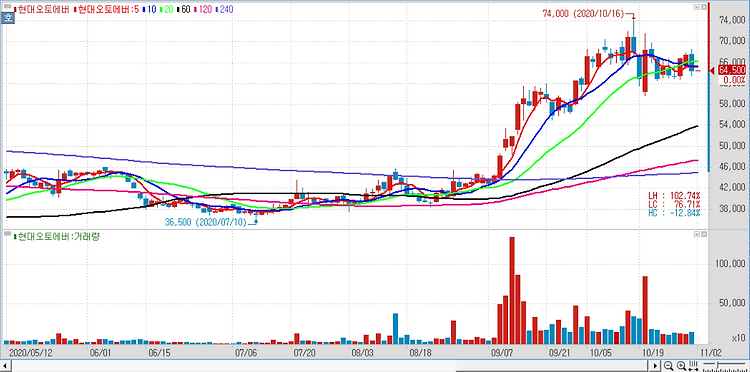Click the LC : 76.71% stat
The height and width of the screenshot is (372, 750).
pyautogui.click(x=674, y=204)
